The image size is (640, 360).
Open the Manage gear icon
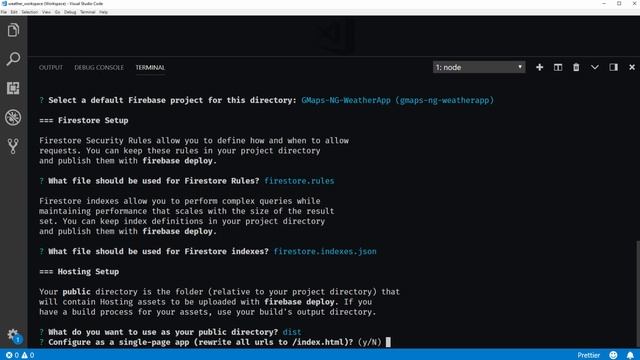[13, 335]
